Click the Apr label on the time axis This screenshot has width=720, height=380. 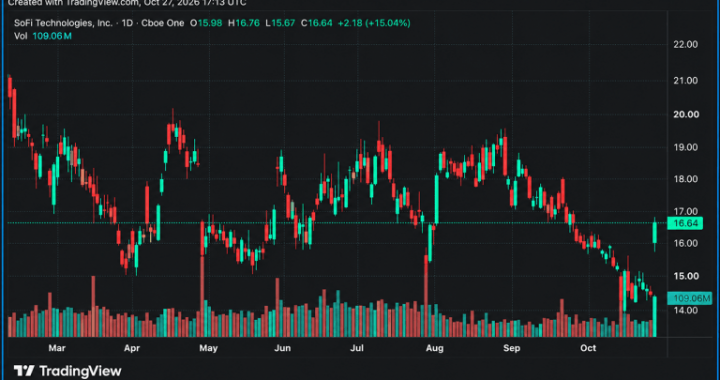tap(132, 348)
